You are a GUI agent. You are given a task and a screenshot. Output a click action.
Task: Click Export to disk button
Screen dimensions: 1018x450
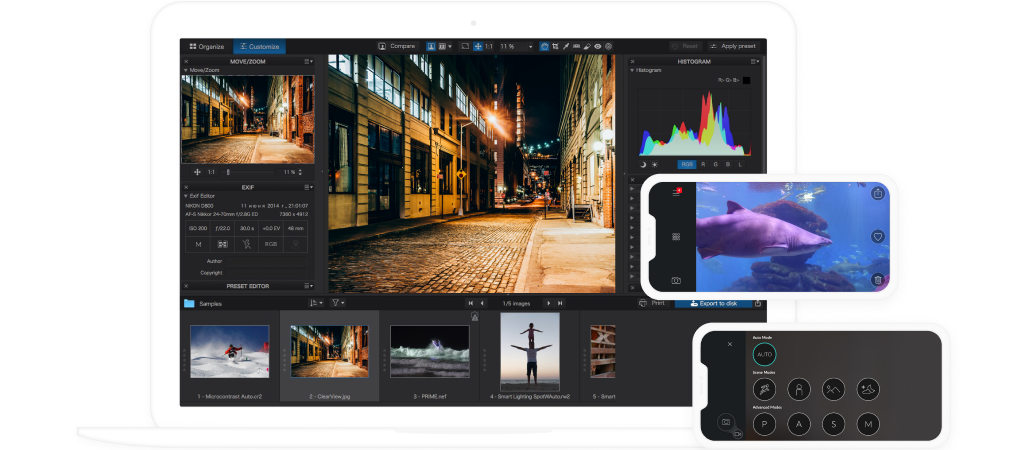tap(714, 303)
